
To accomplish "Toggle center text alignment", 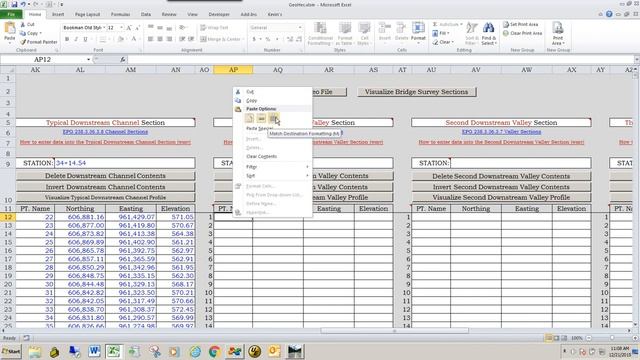I will pyautogui.click(x=160, y=39).
